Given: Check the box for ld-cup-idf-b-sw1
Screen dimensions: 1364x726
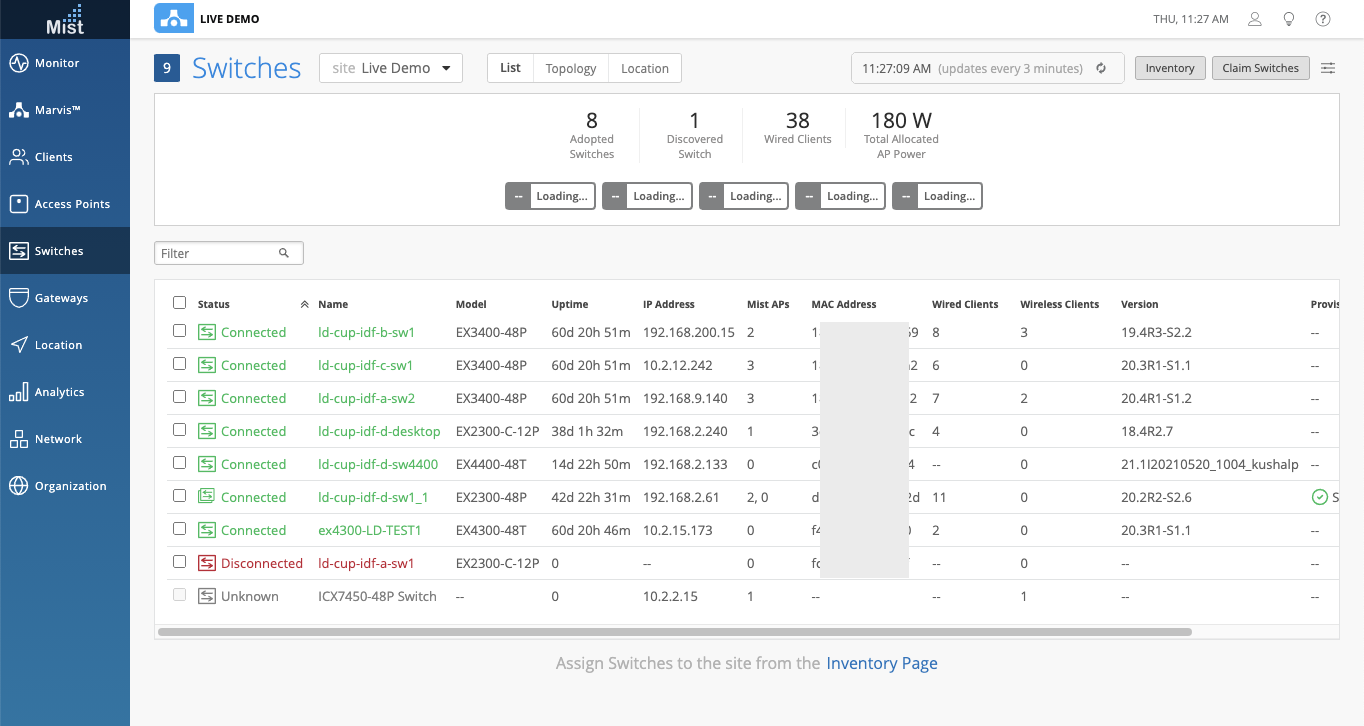Looking at the screenshot, I should pyautogui.click(x=179, y=331).
